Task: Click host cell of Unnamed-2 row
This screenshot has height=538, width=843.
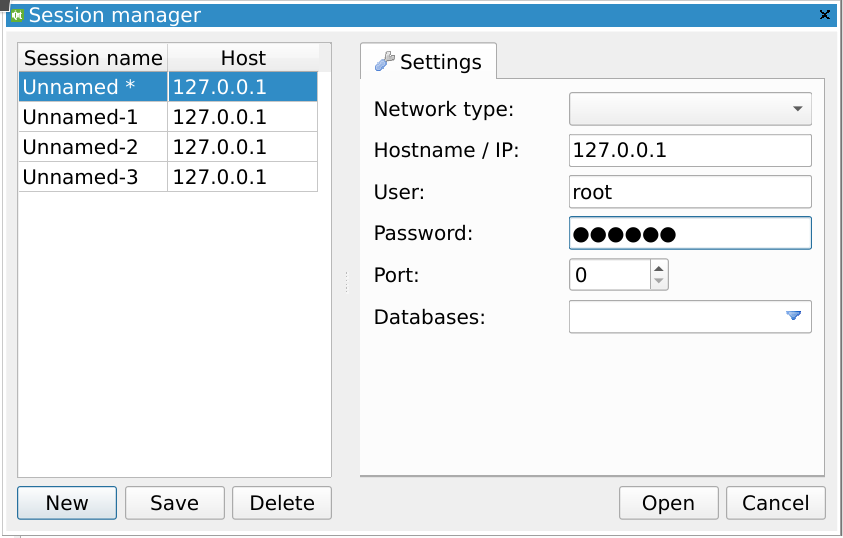Action: (242, 147)
